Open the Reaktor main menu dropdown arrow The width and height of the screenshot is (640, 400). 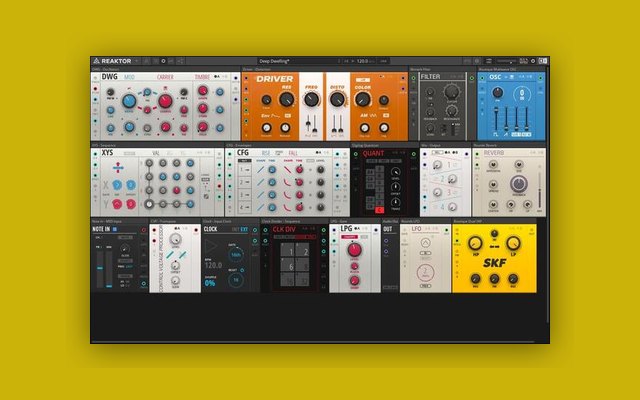pos(137,61)
